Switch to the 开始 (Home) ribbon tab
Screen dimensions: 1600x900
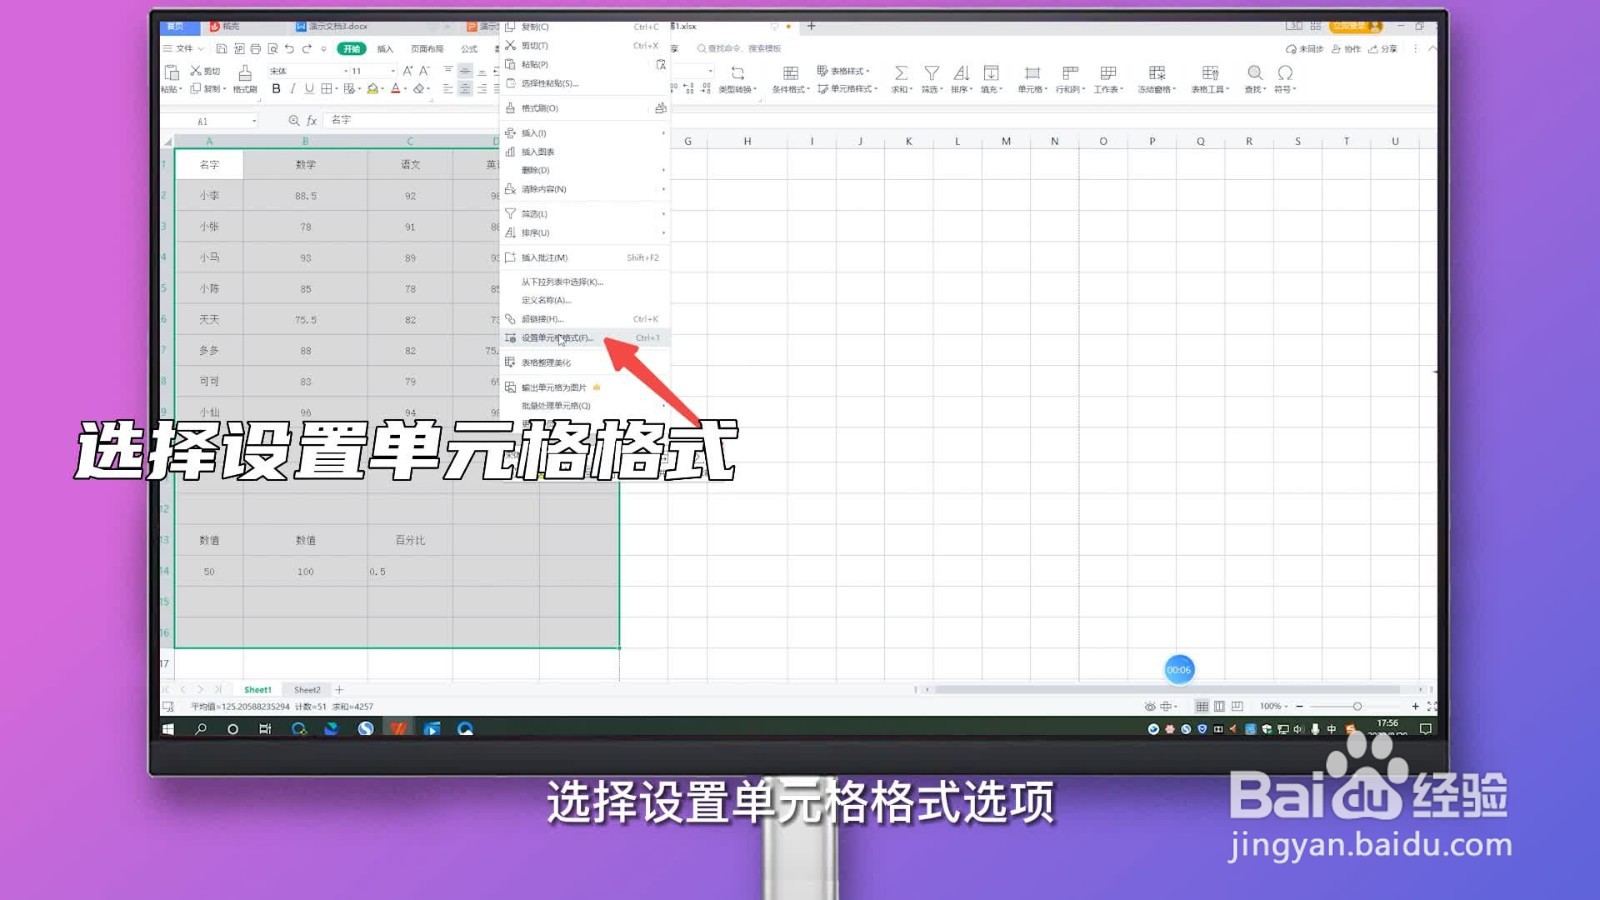tap(351, 48)
